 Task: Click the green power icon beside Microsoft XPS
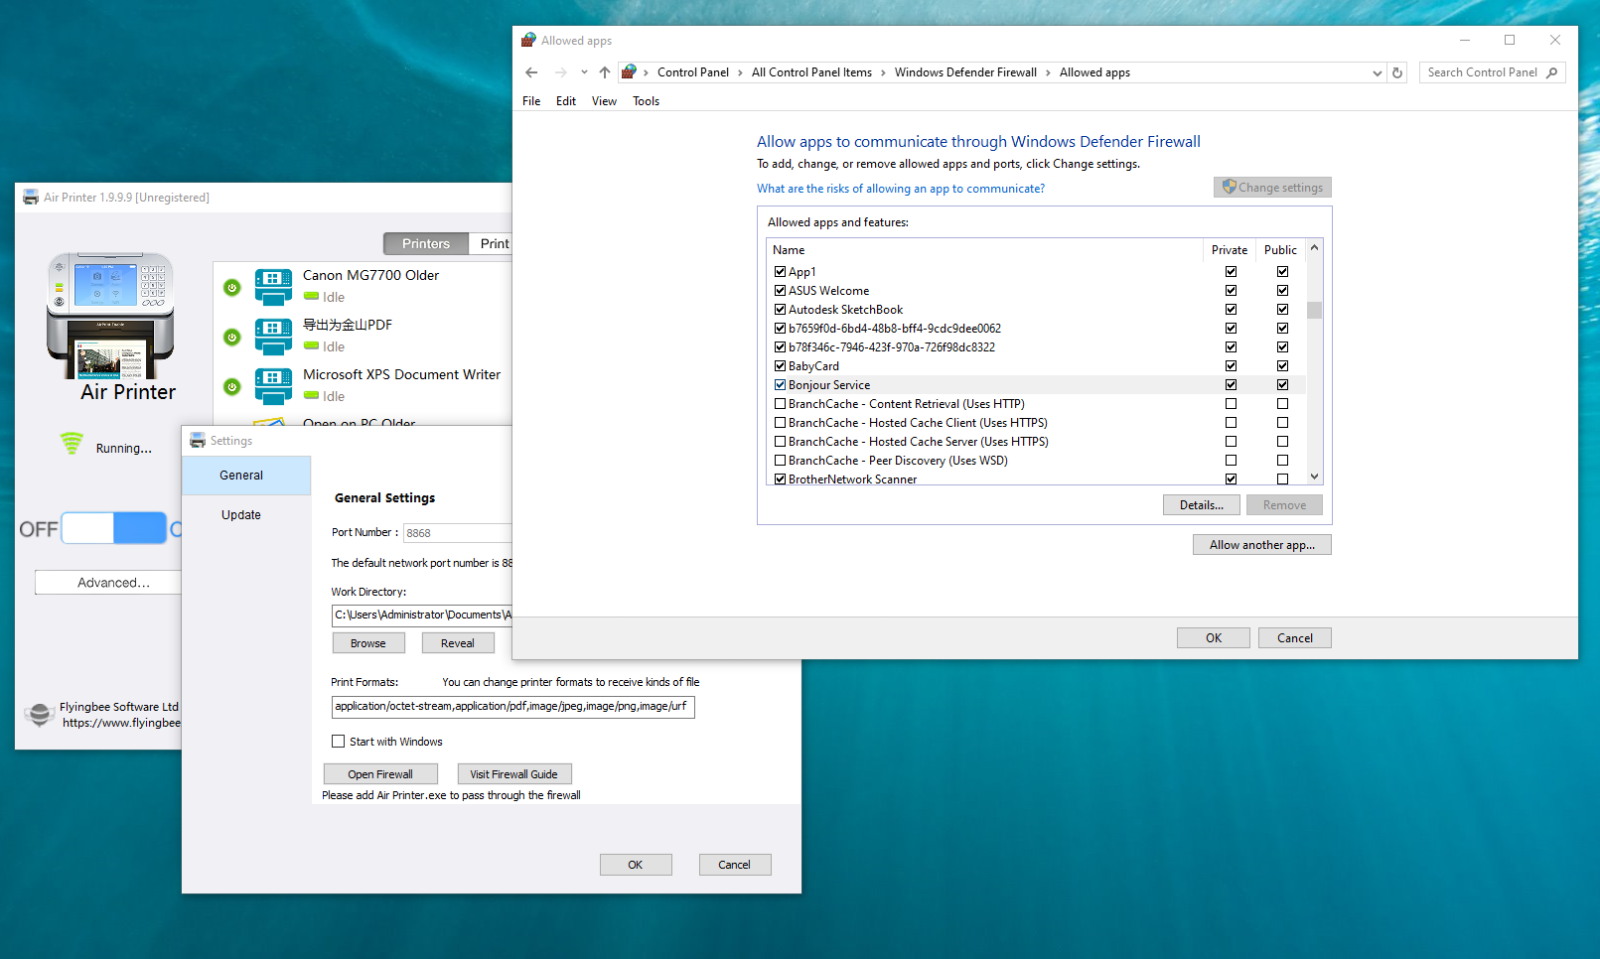pos(232,386)
